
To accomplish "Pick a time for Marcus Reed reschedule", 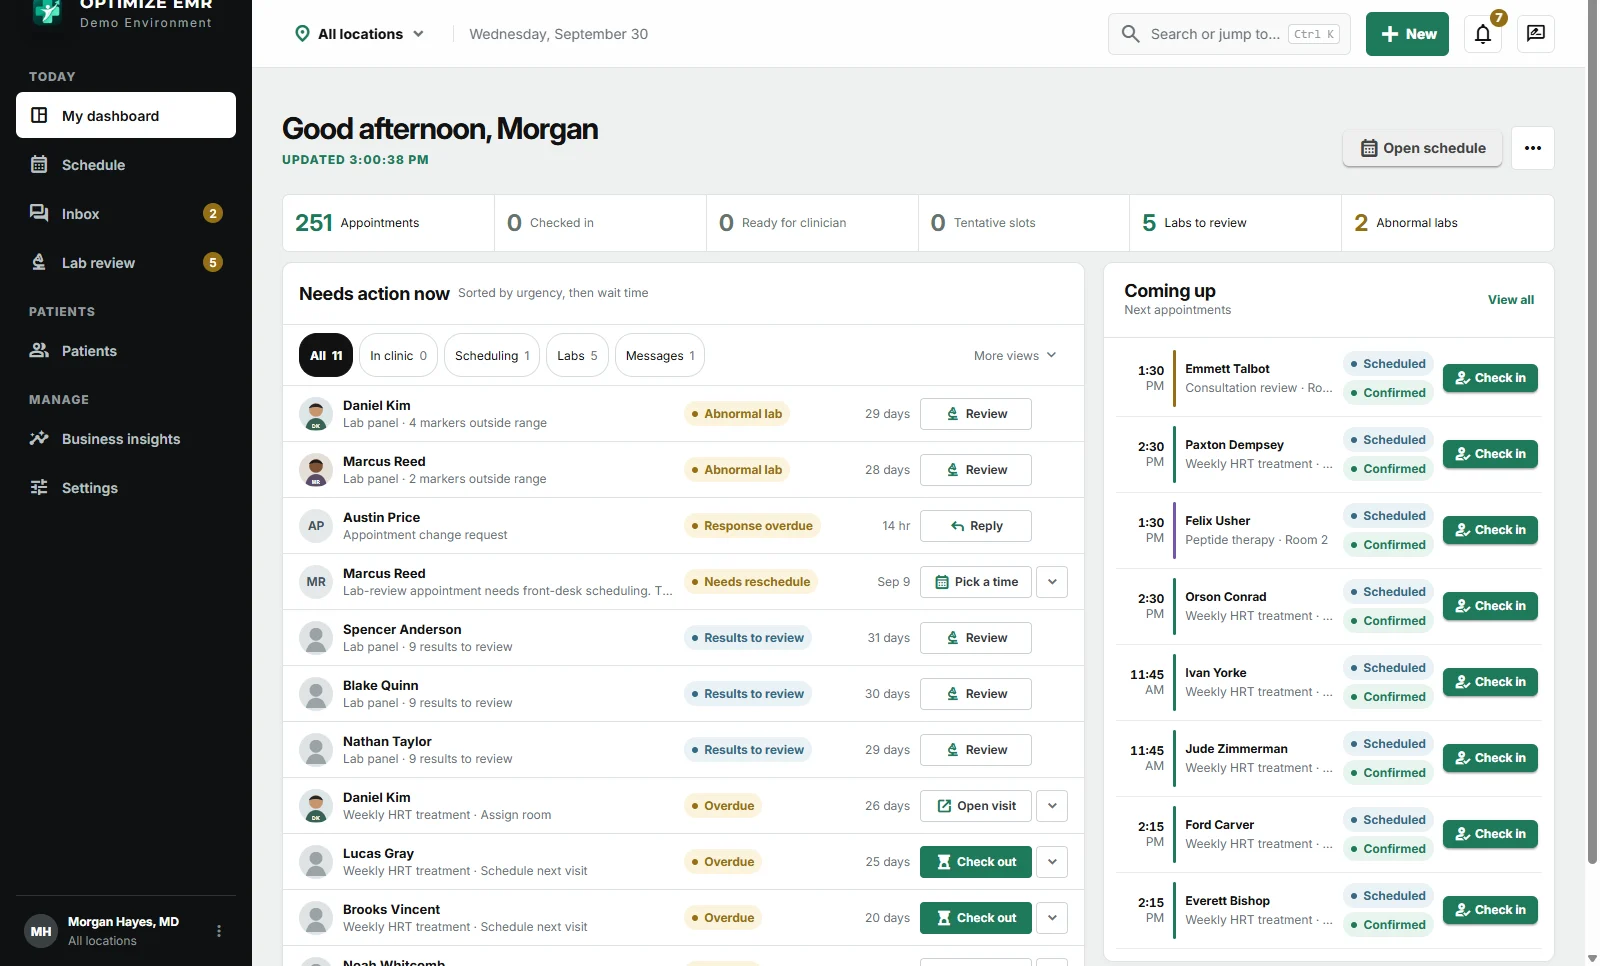I will (x=976, y=582).
